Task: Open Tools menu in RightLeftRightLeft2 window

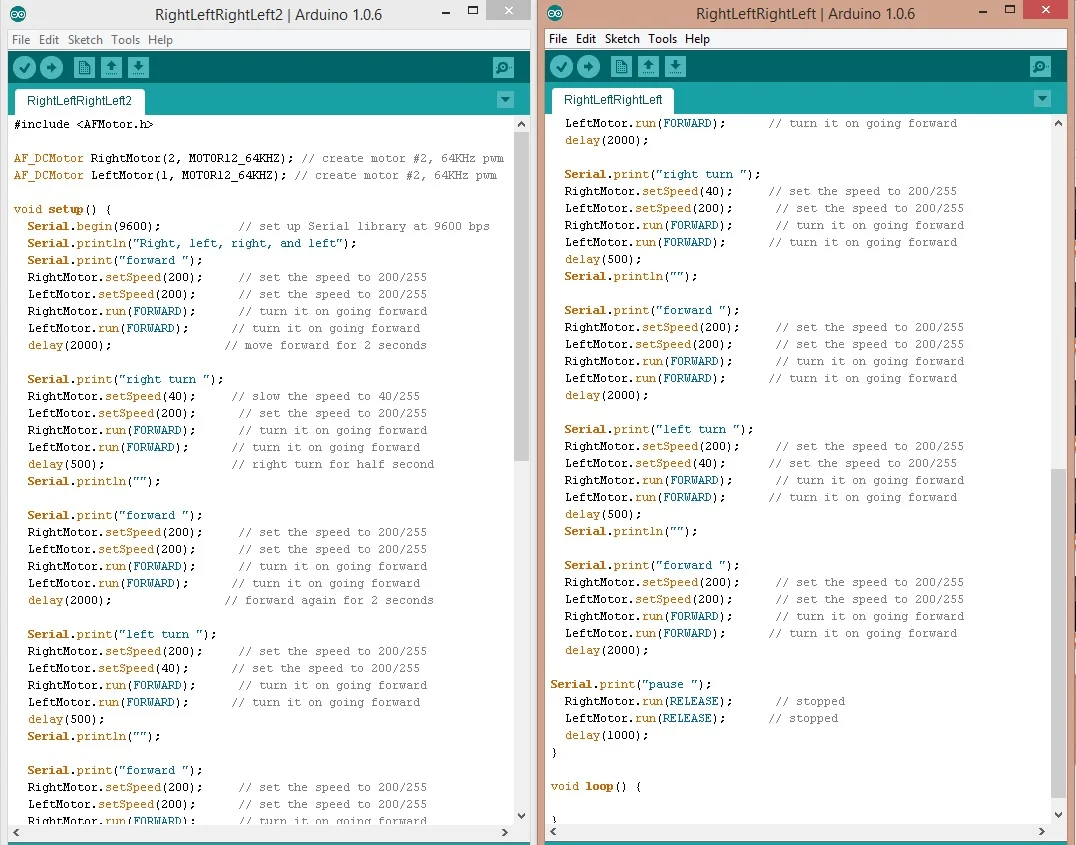Action: click(x=126, y=40)
